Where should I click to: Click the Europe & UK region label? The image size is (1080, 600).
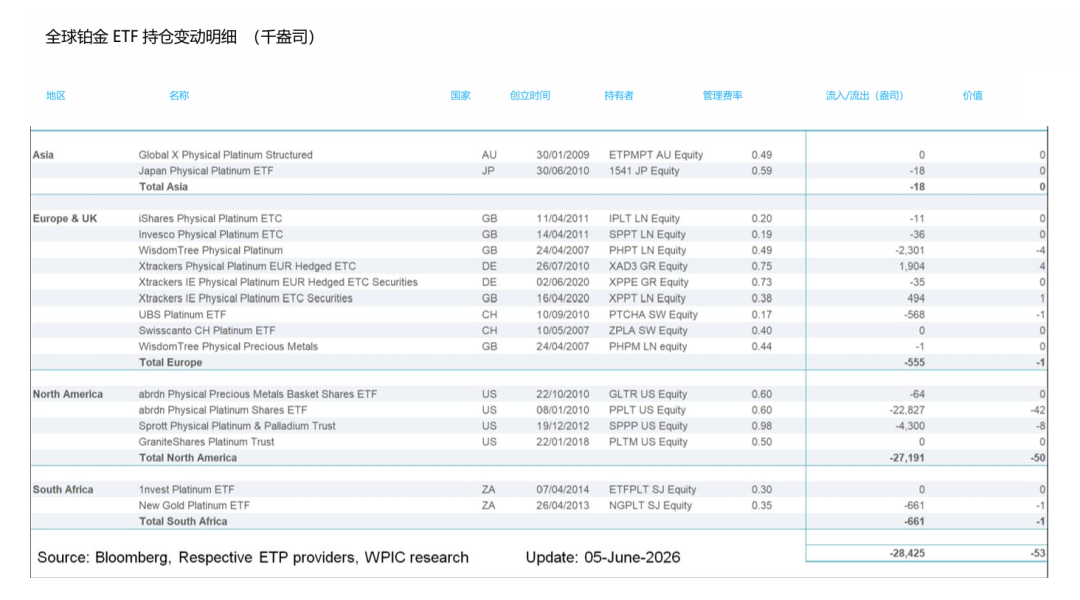tap(65, 218)
